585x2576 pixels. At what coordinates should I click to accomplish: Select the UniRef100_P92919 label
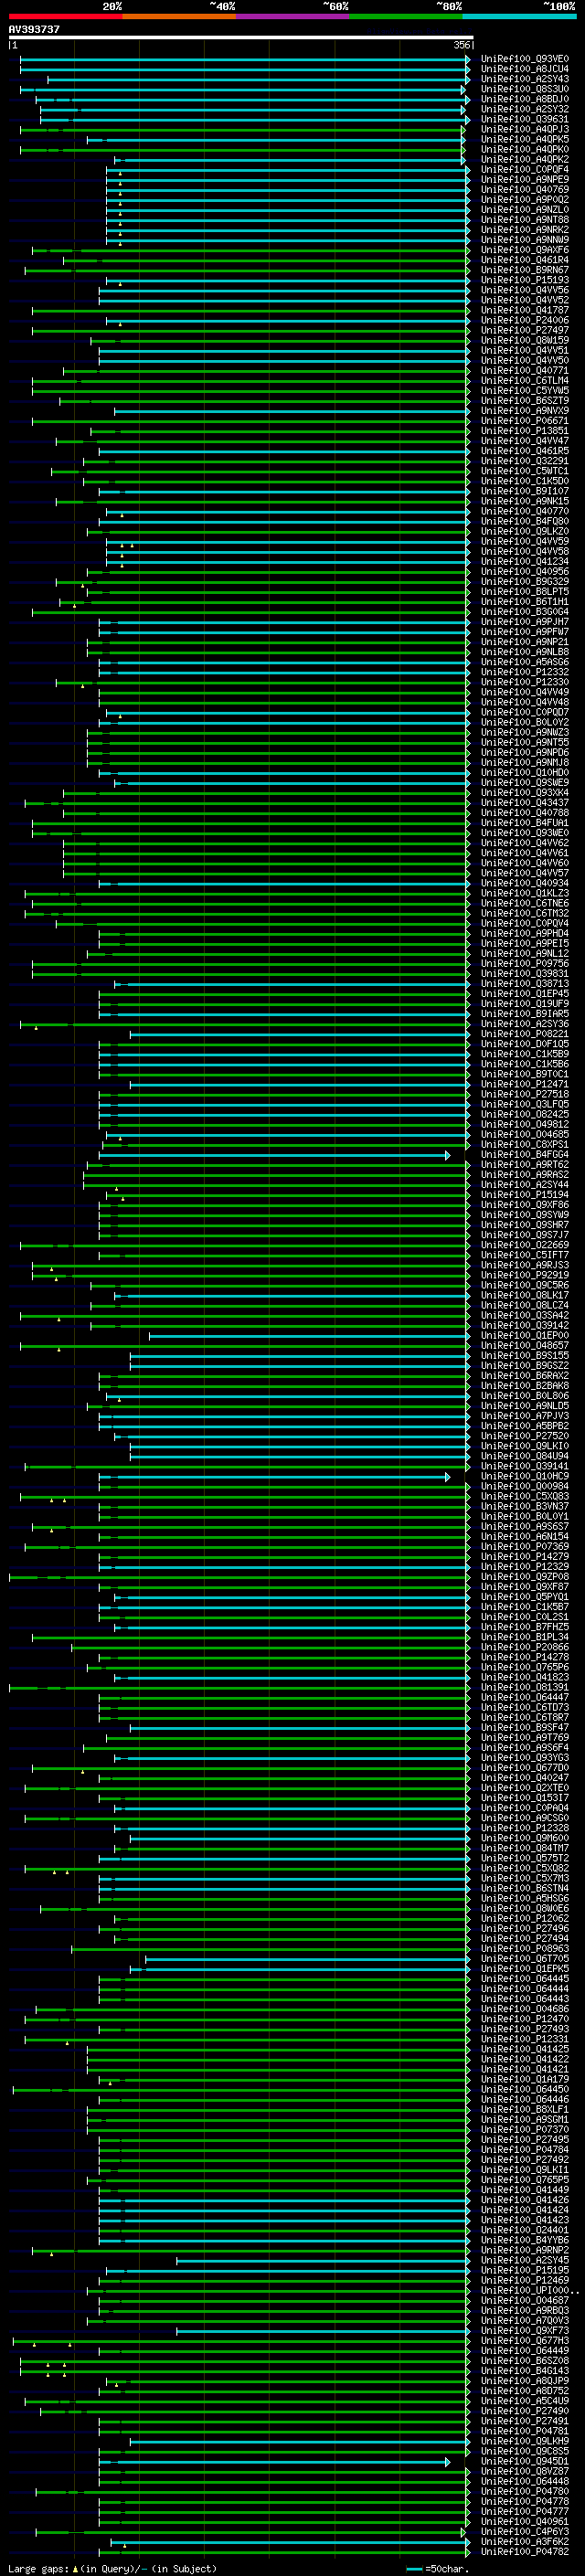(x=525, y=1275)
